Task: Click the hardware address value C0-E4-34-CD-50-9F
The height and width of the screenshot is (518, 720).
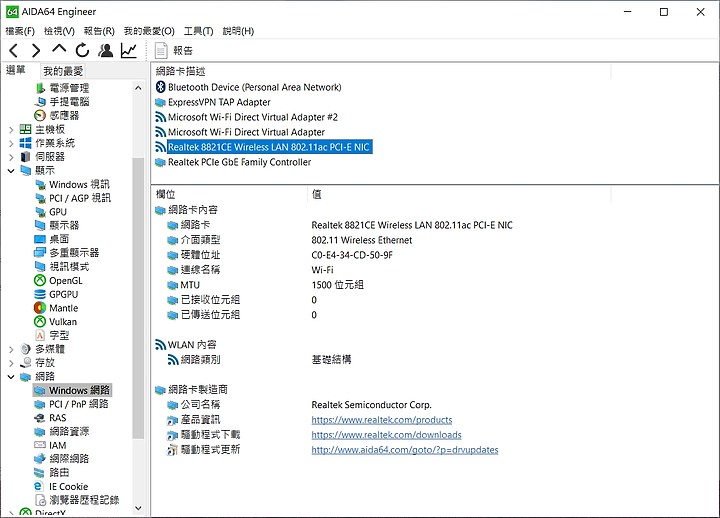Action: (x=352, y=255)
